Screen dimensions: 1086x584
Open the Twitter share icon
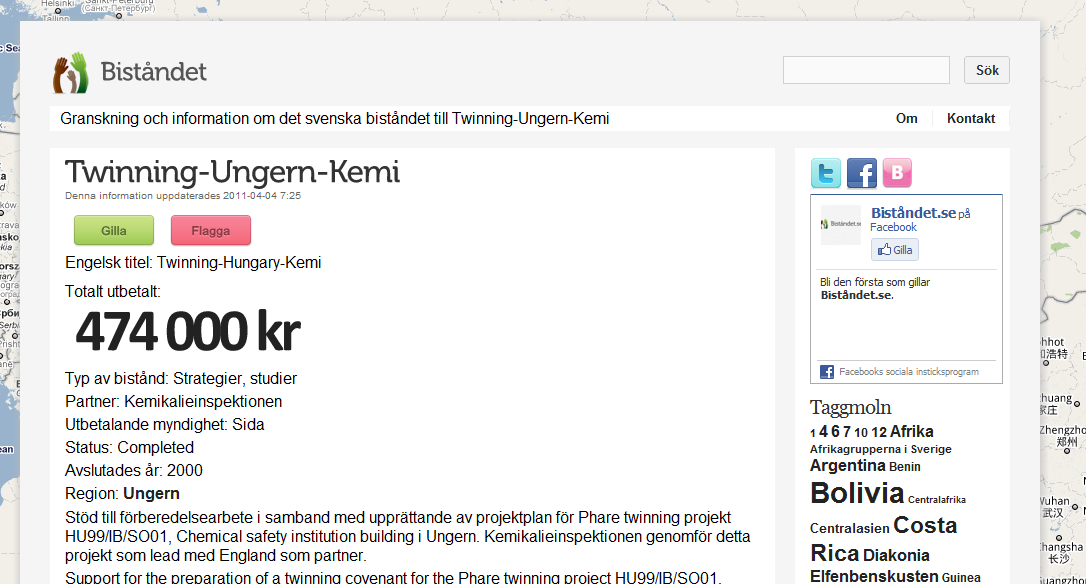coord(826,173)
